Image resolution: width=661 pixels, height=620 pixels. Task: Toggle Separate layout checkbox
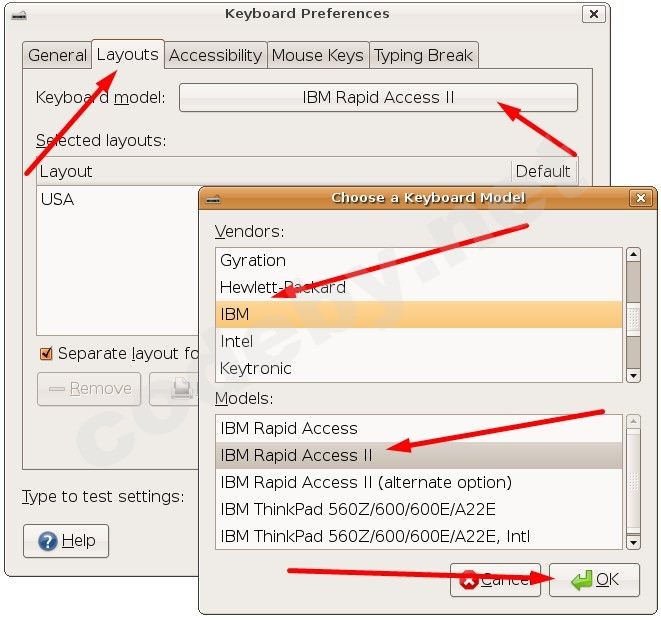(46, 353)
